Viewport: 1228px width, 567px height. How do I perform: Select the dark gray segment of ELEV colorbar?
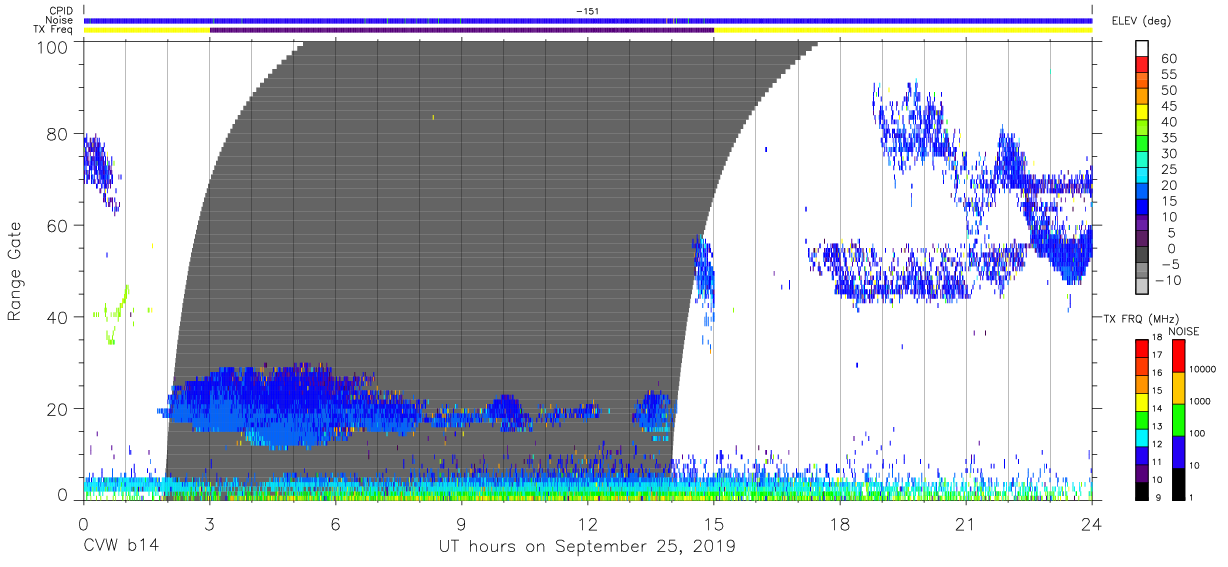(x=1143, y=256)
